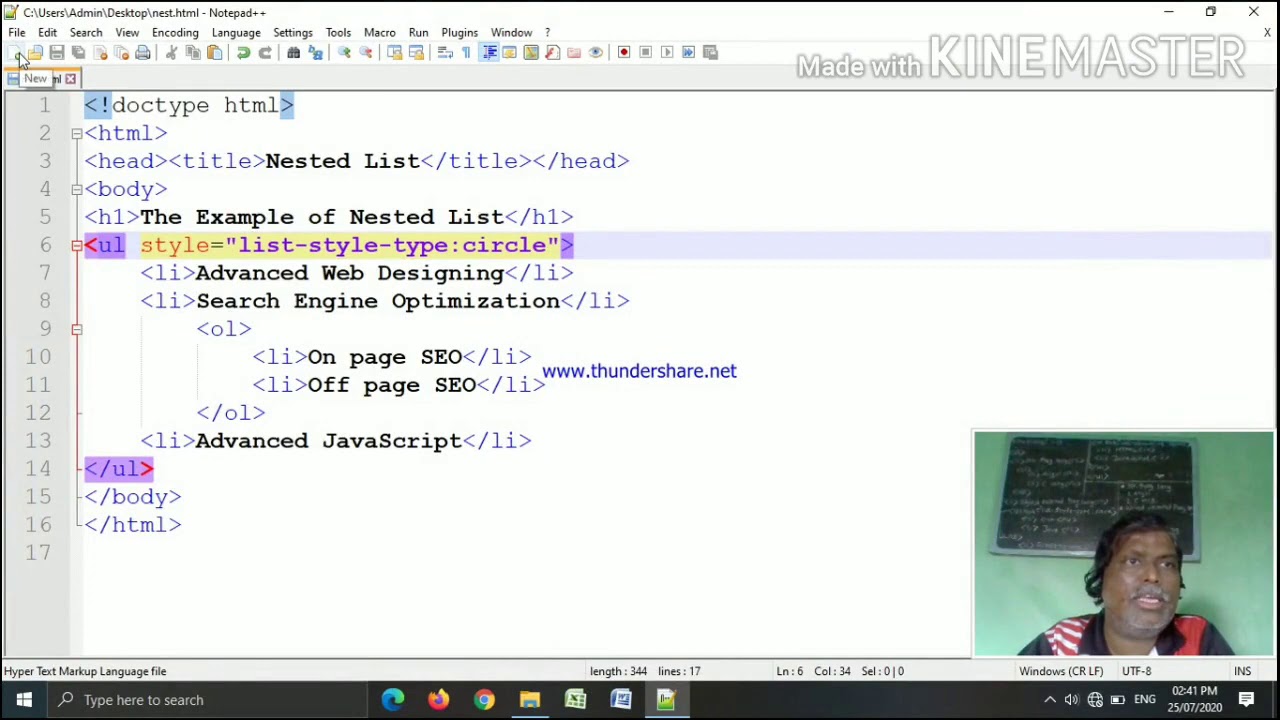Open the Encoding menu
1280x720 pixels.
pyautogui.click(x=175, y=32)
